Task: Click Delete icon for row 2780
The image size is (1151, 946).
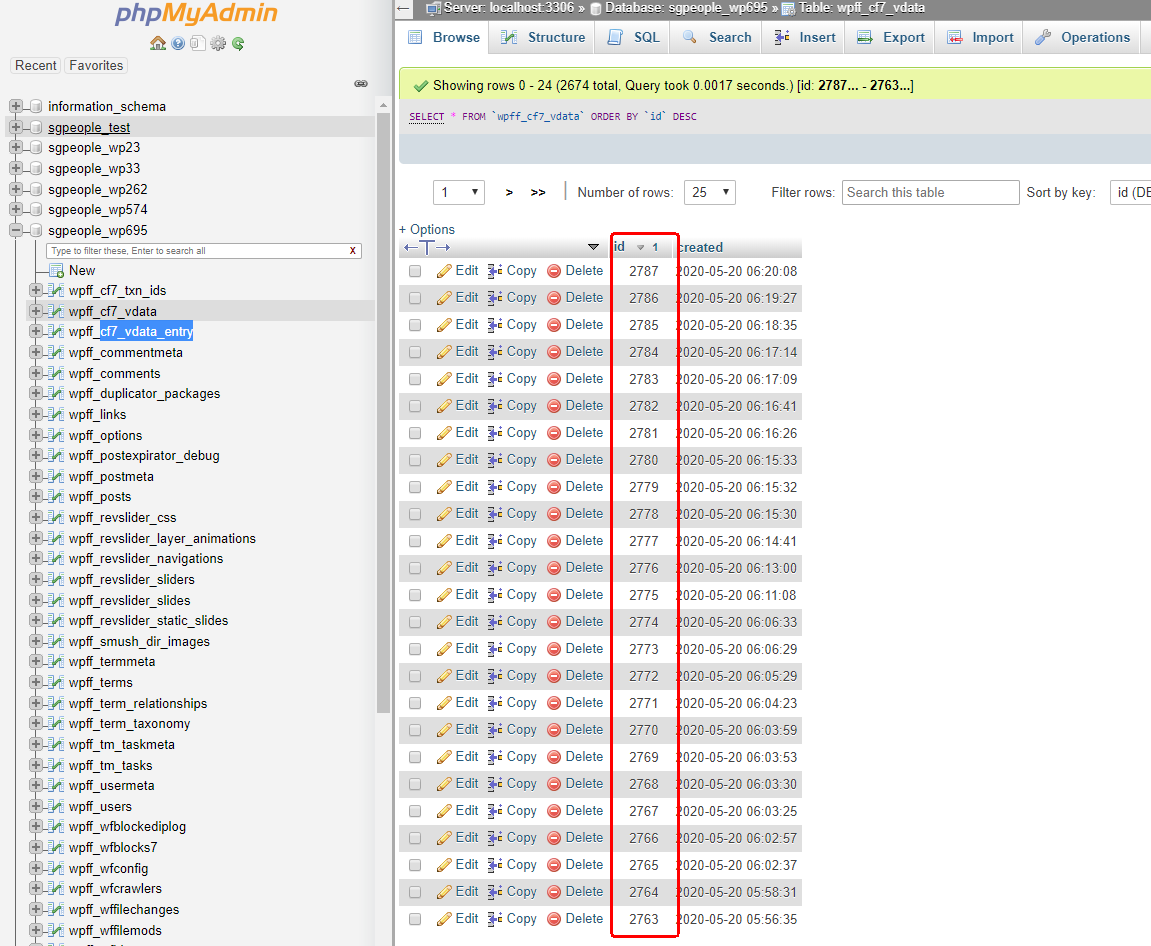Action: point(554,460)
